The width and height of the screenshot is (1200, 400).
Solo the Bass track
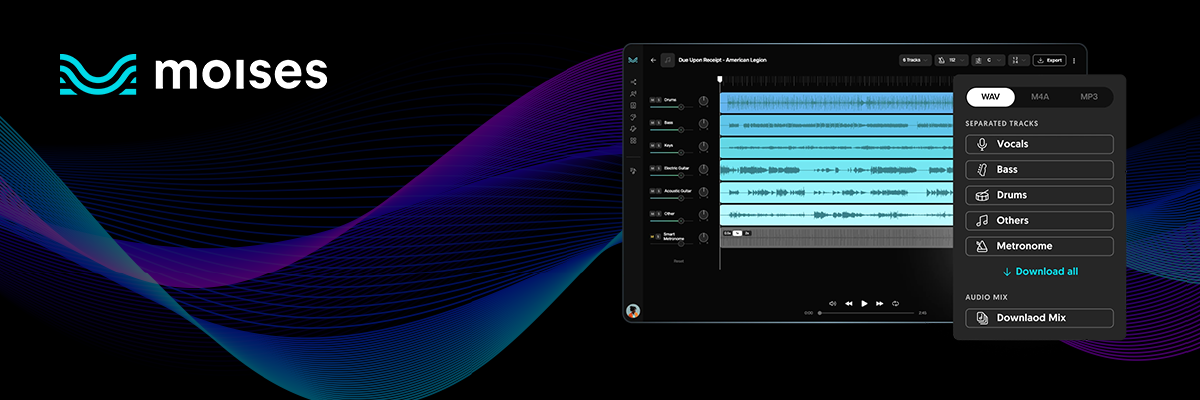click(x=658, y=123)
